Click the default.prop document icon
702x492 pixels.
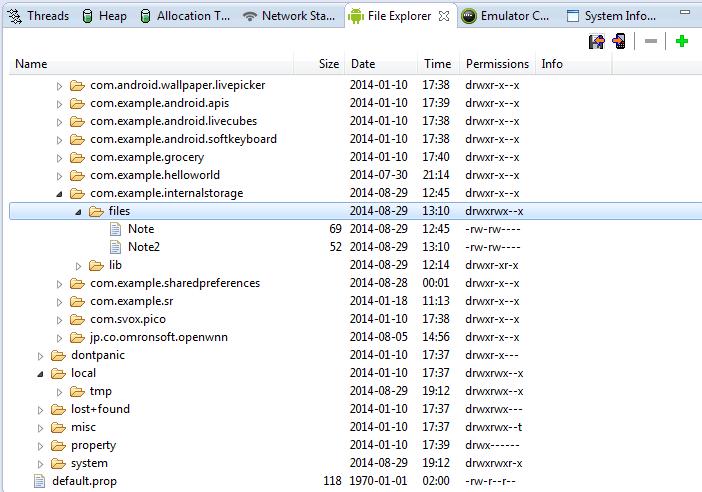(x=39, y=481)
